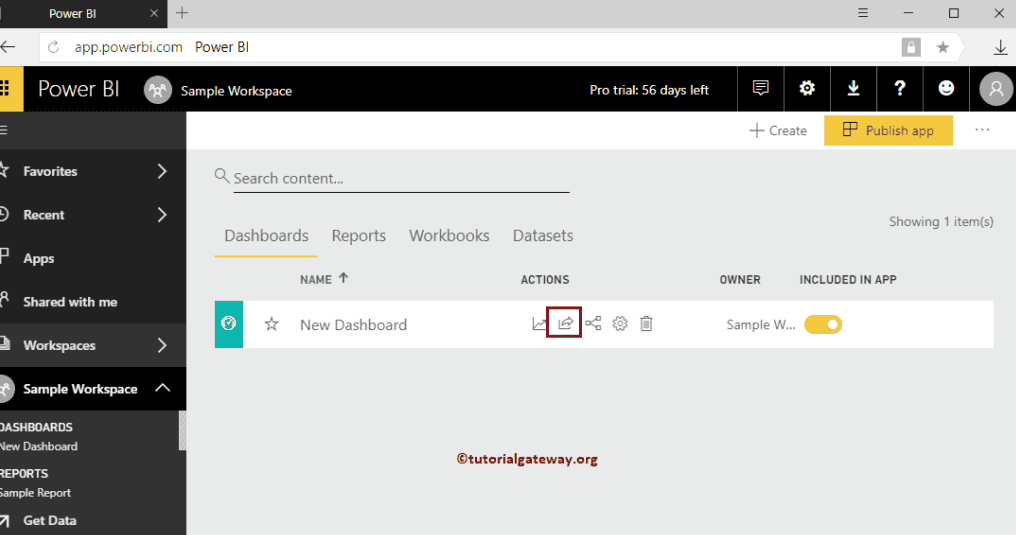This screenshot has height=535, width=1016.
Task: Open the browser menu lines icon
Action: coord(862,13)
